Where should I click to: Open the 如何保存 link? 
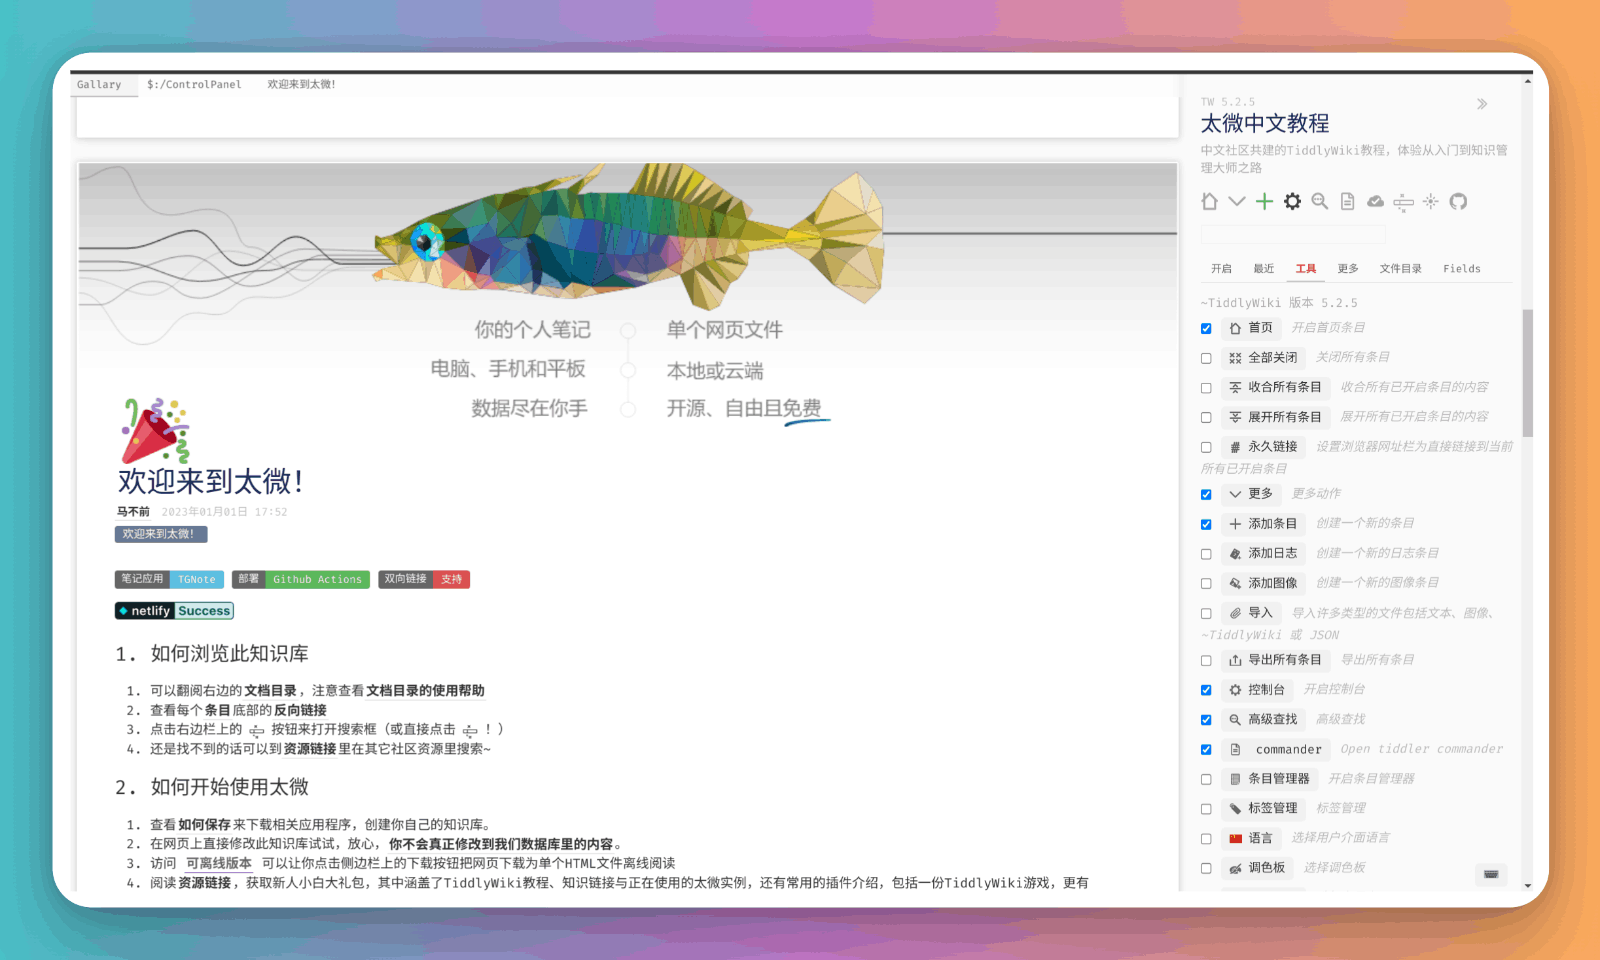(204, 825)
